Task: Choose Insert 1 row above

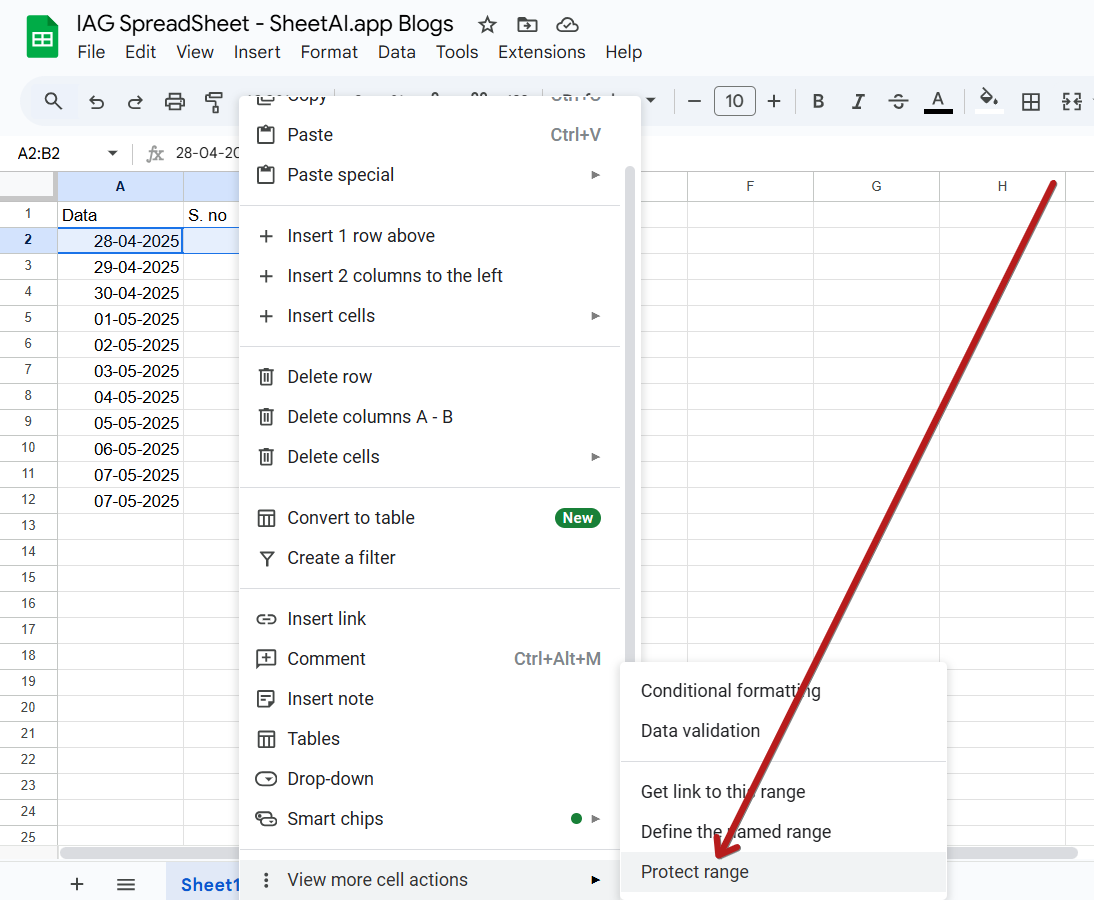Action: tap(430, 236)
